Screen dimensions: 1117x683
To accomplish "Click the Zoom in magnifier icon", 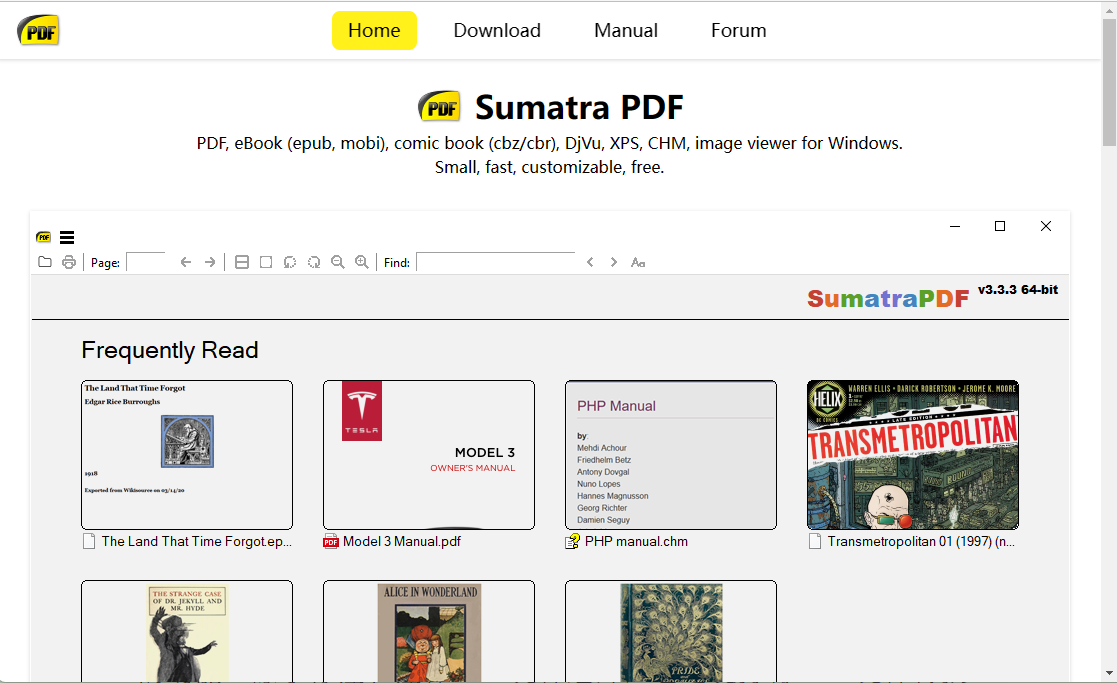I will coord(362,262).
